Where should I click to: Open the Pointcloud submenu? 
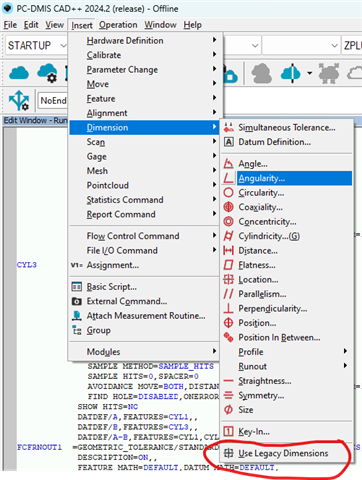pyautogui.click(x=145, y=185)
